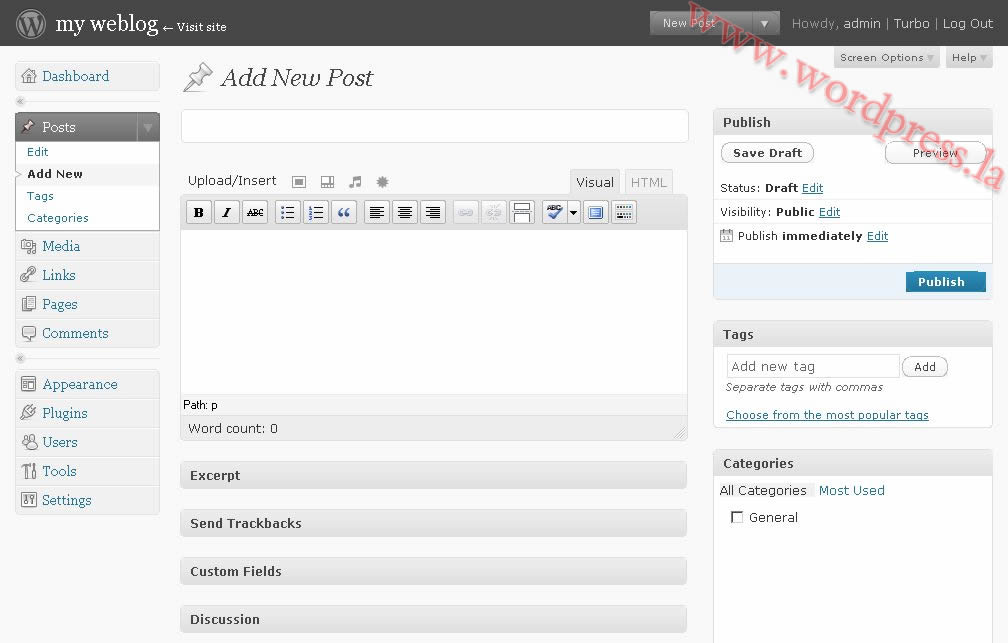The width and height of the screenshot is (1008, 643).
Task: Click the WordPress logo icon
Action: point(30,23)
